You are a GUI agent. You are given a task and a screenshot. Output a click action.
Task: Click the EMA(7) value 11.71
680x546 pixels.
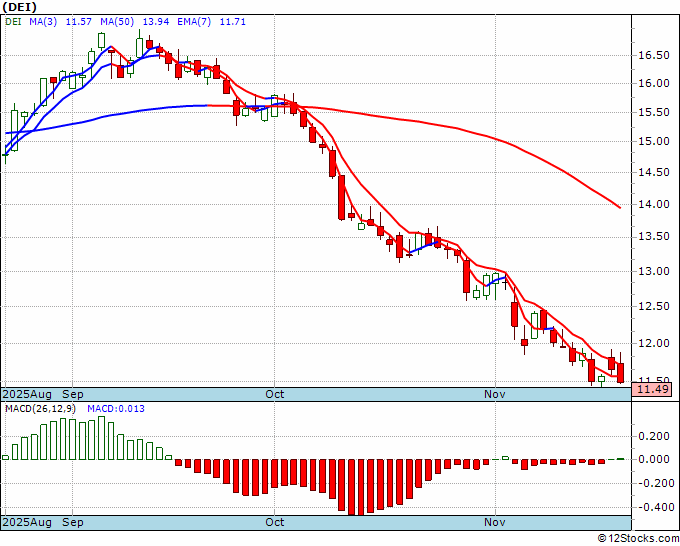[x=232, y=22]
